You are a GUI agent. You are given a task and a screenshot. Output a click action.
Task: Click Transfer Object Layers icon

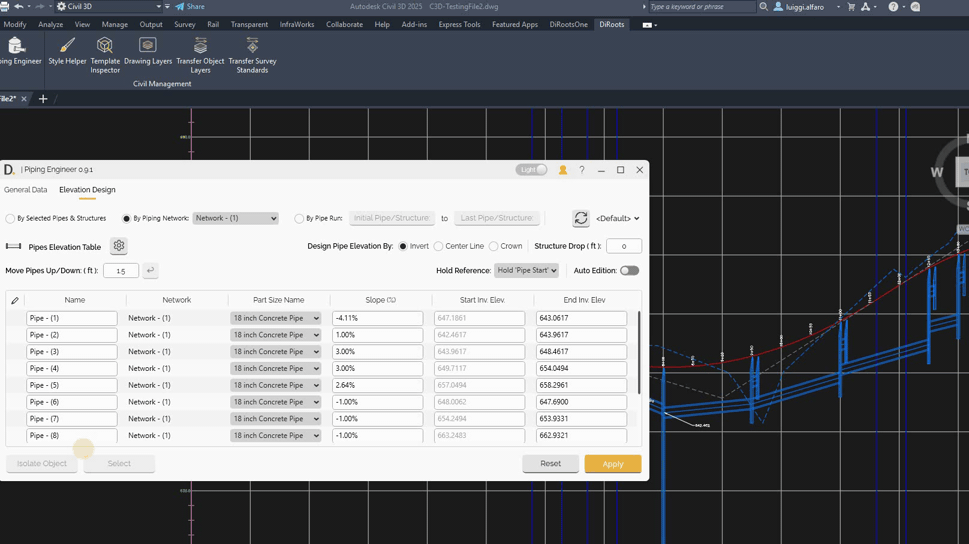pos(200,52)
